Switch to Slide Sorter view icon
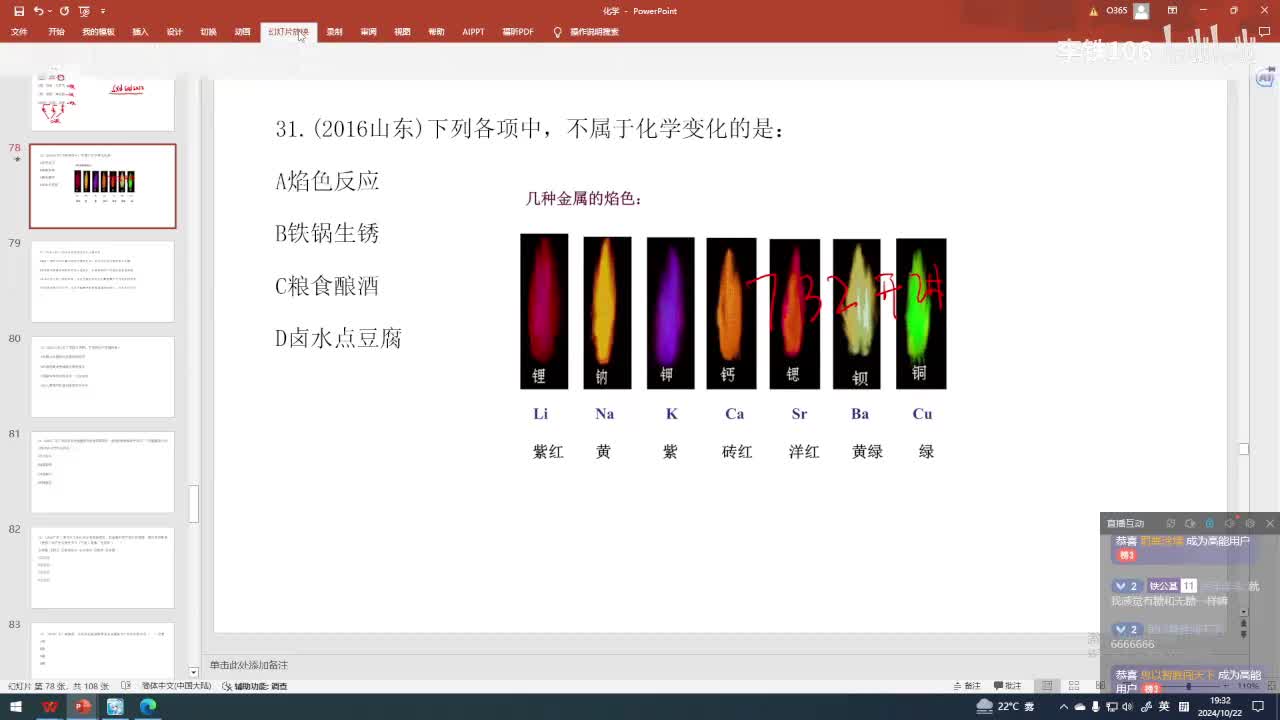 (1073, 686)
